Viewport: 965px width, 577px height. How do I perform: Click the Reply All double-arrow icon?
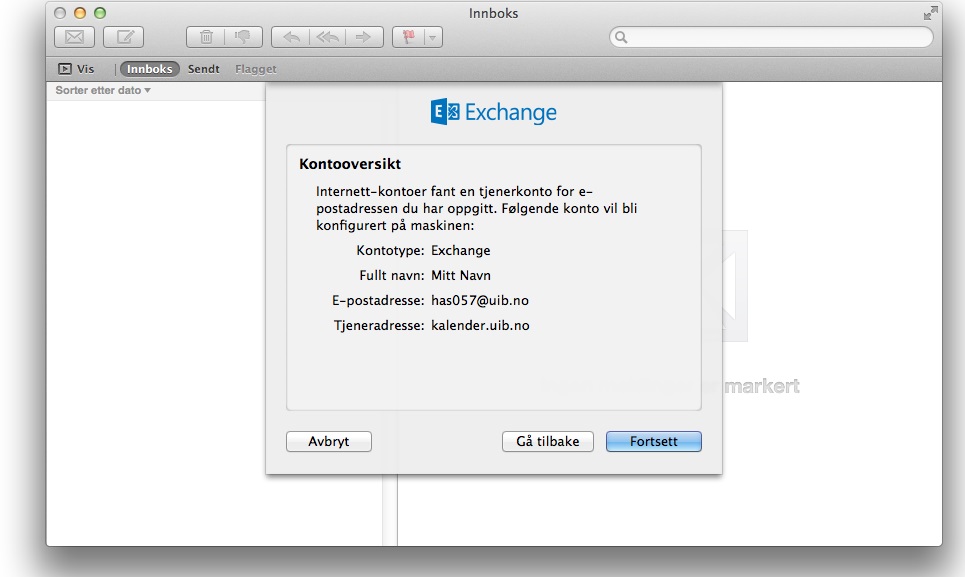tap(326, 37)
